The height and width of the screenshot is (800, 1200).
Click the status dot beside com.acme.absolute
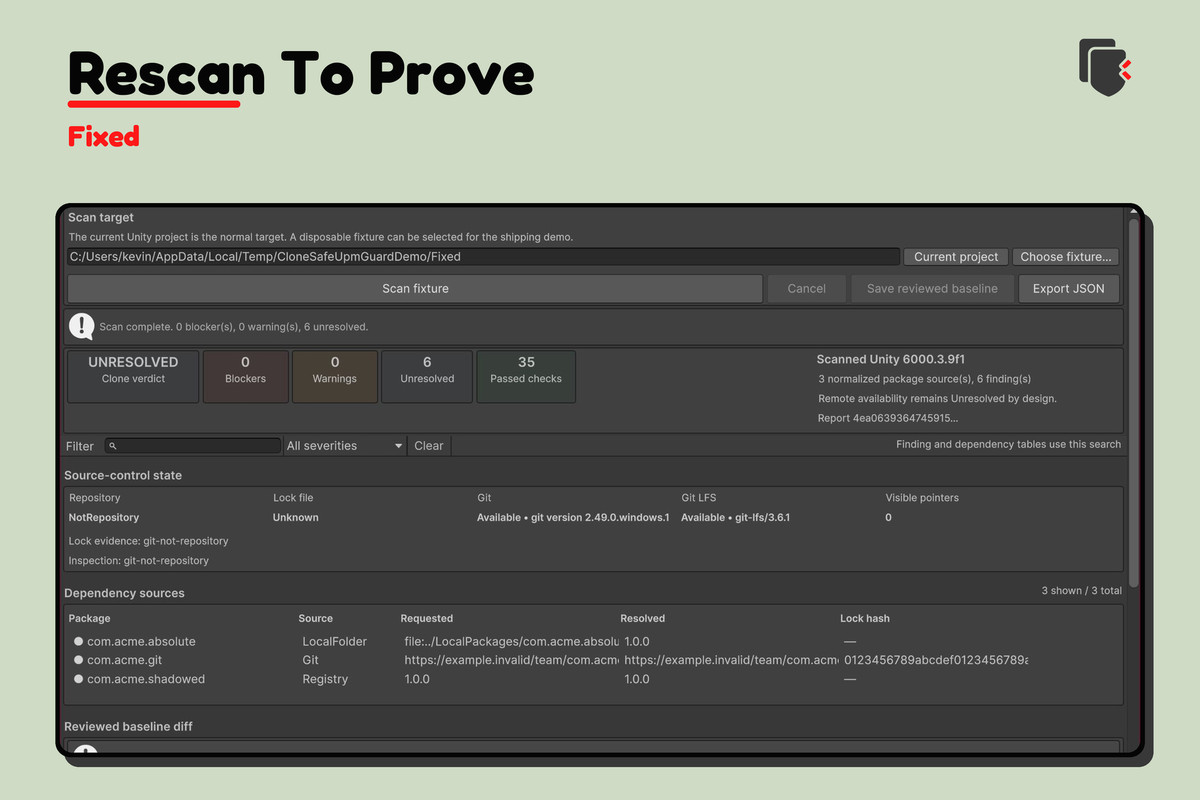coord(78,642)
